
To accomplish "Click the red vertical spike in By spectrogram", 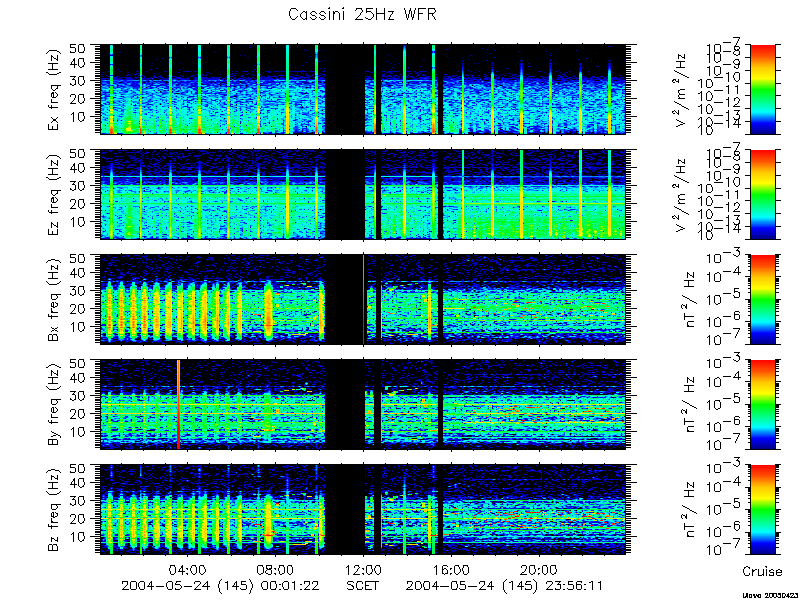I will 179,405.
